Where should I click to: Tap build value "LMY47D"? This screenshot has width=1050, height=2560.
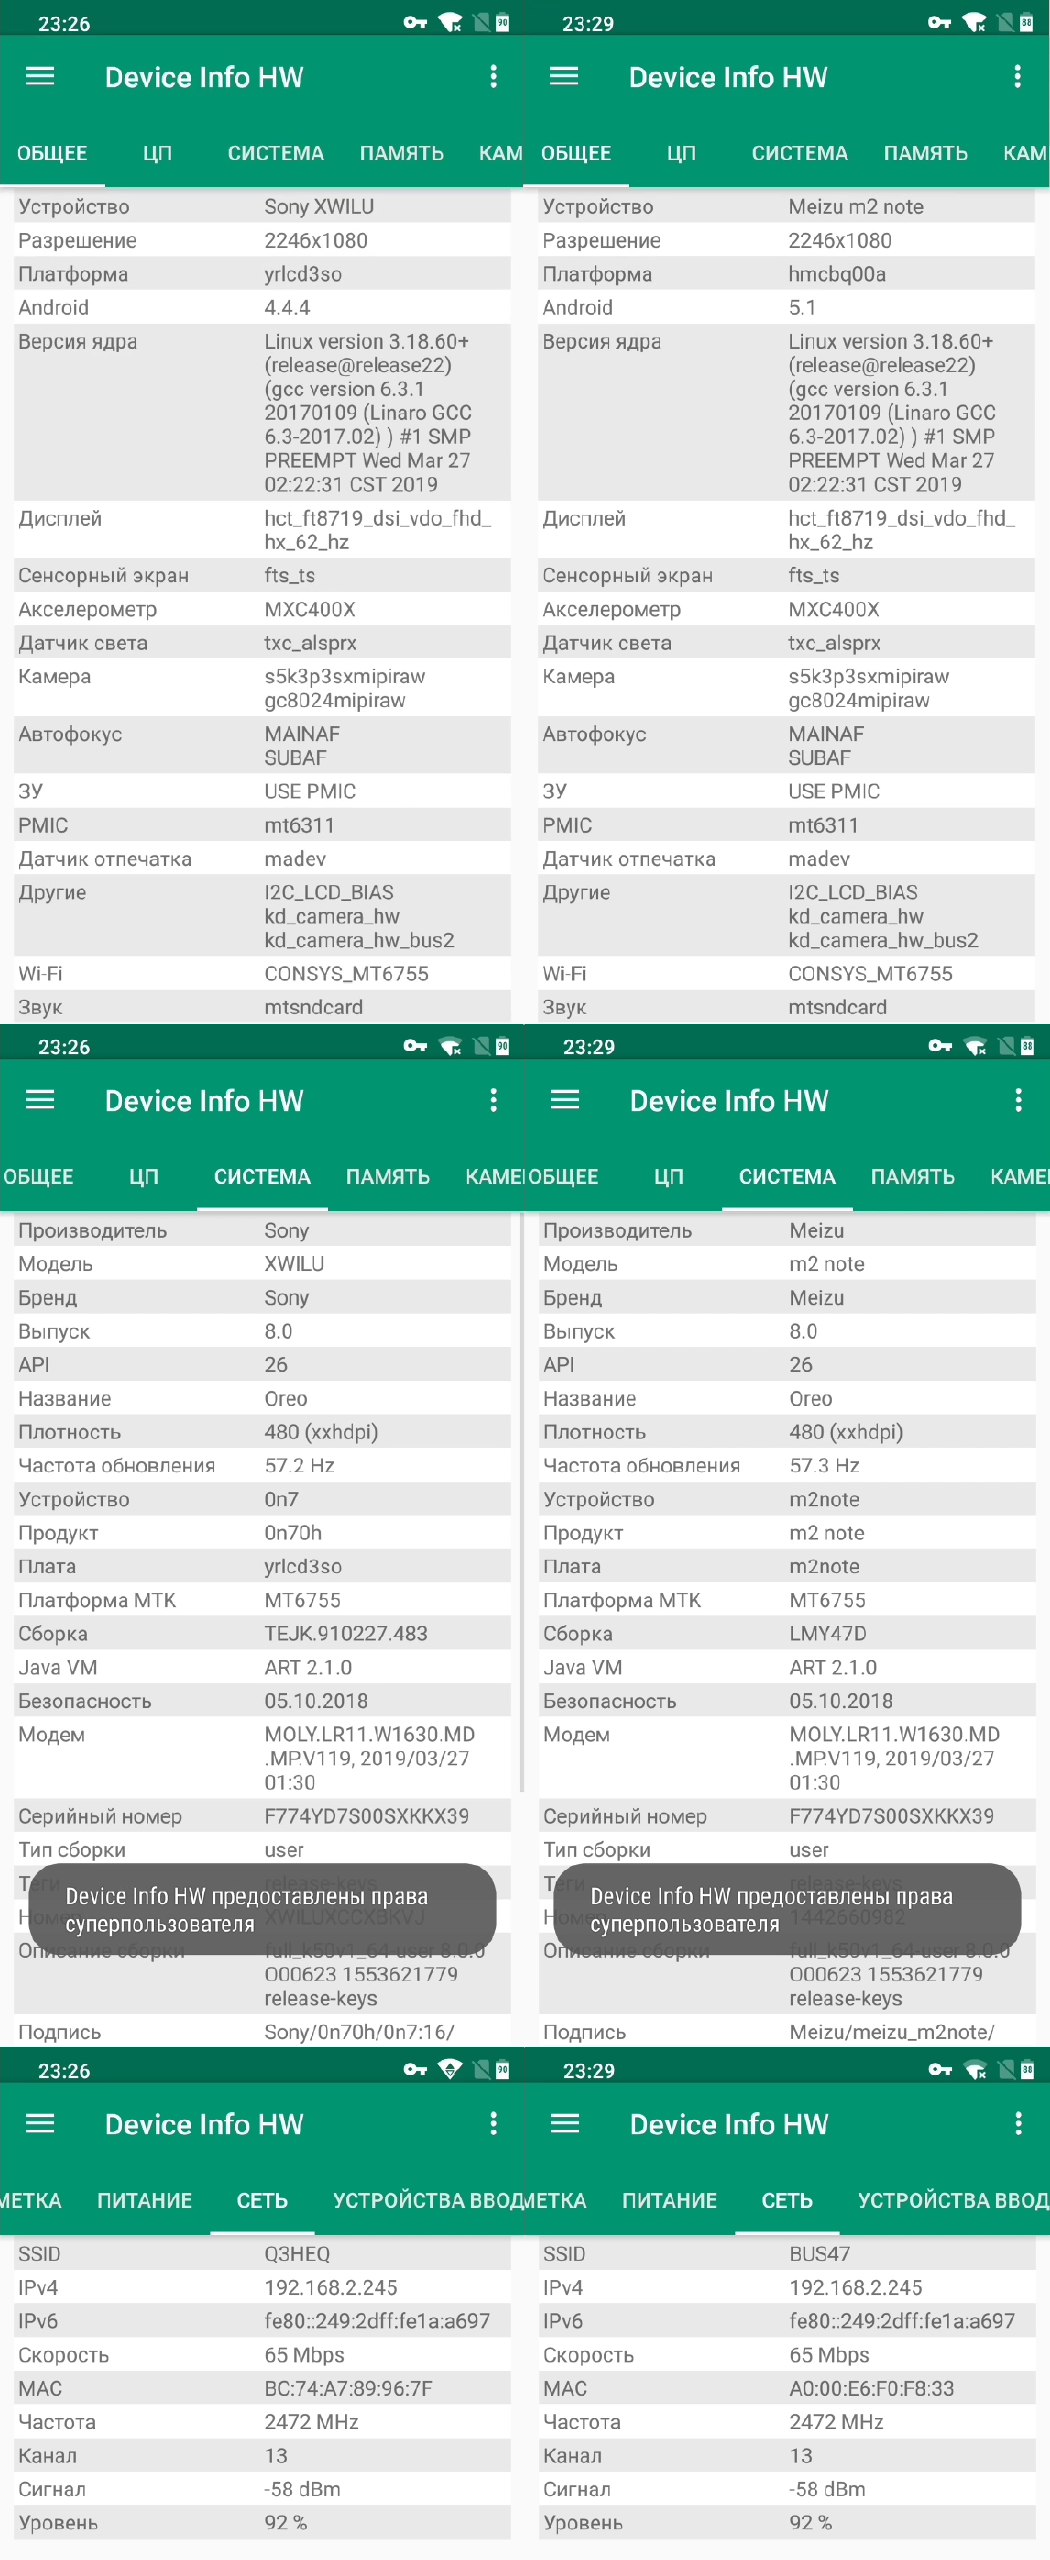click(828, 1633)
